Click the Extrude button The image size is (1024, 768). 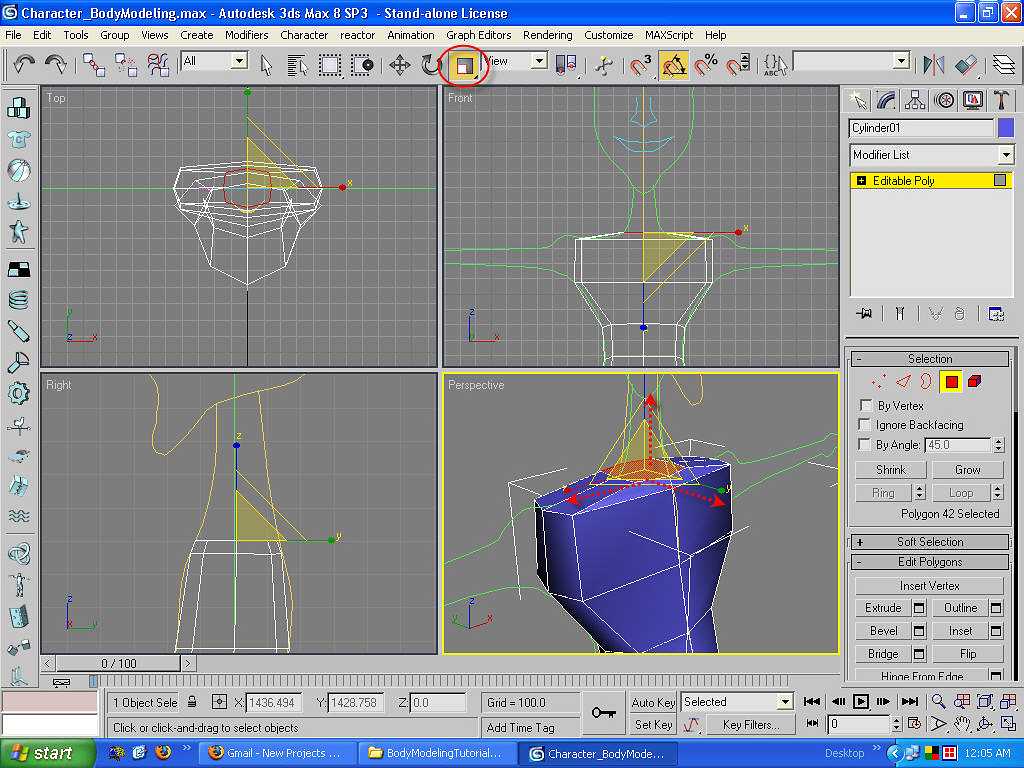coord(883,608)
